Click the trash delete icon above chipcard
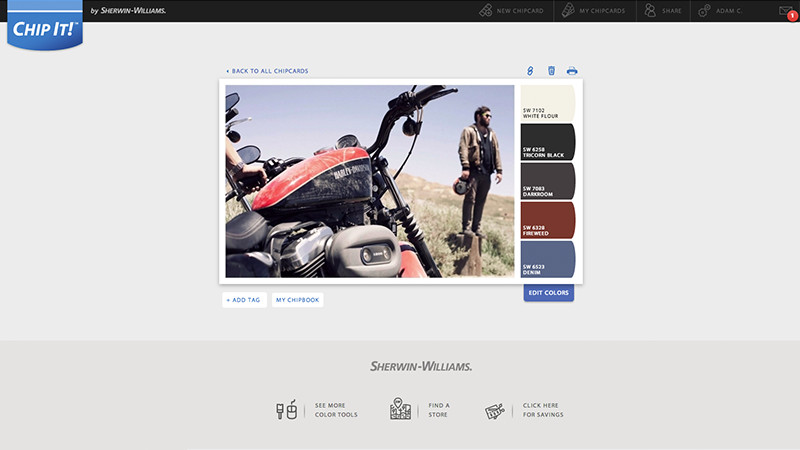 click(x=552, y=71)
